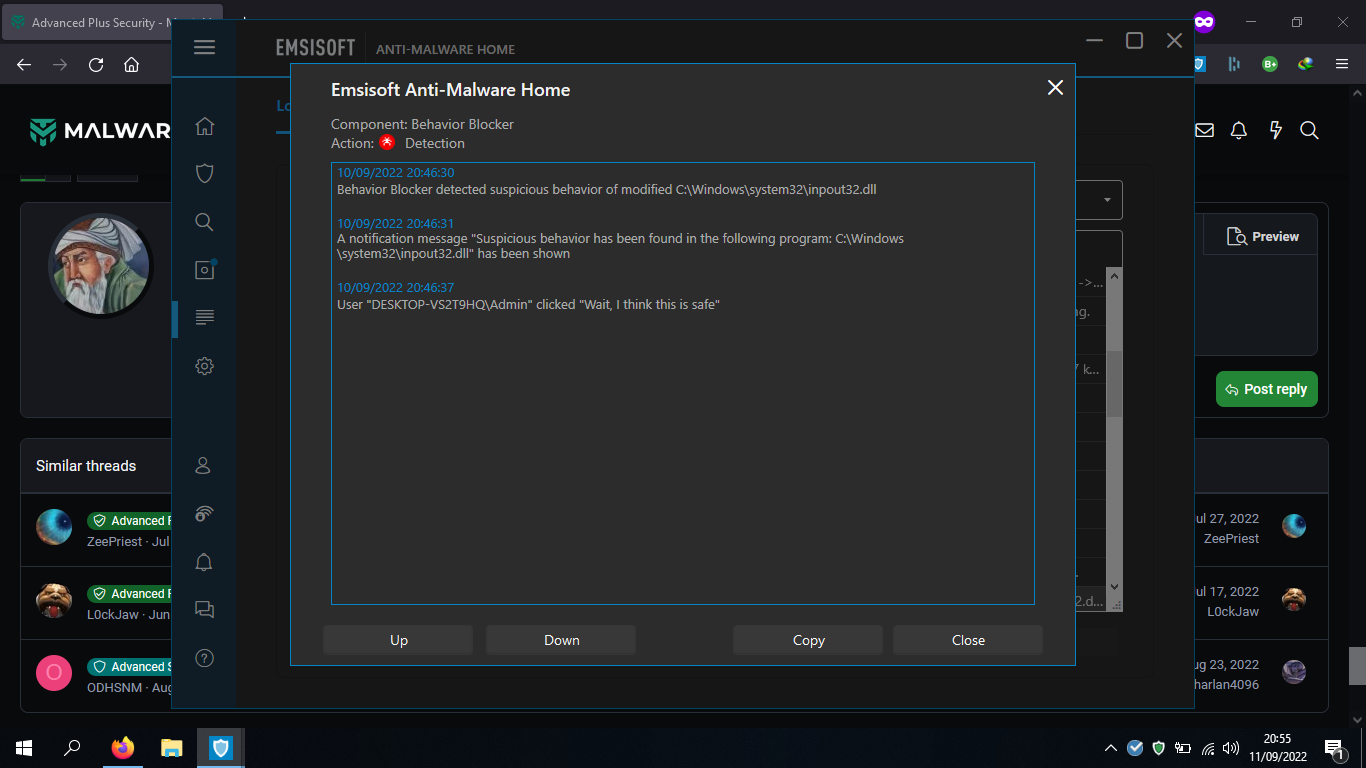Close the Behavior Blocker log dialog with X
The image size is (1366, 768).
pos(1055,88)
